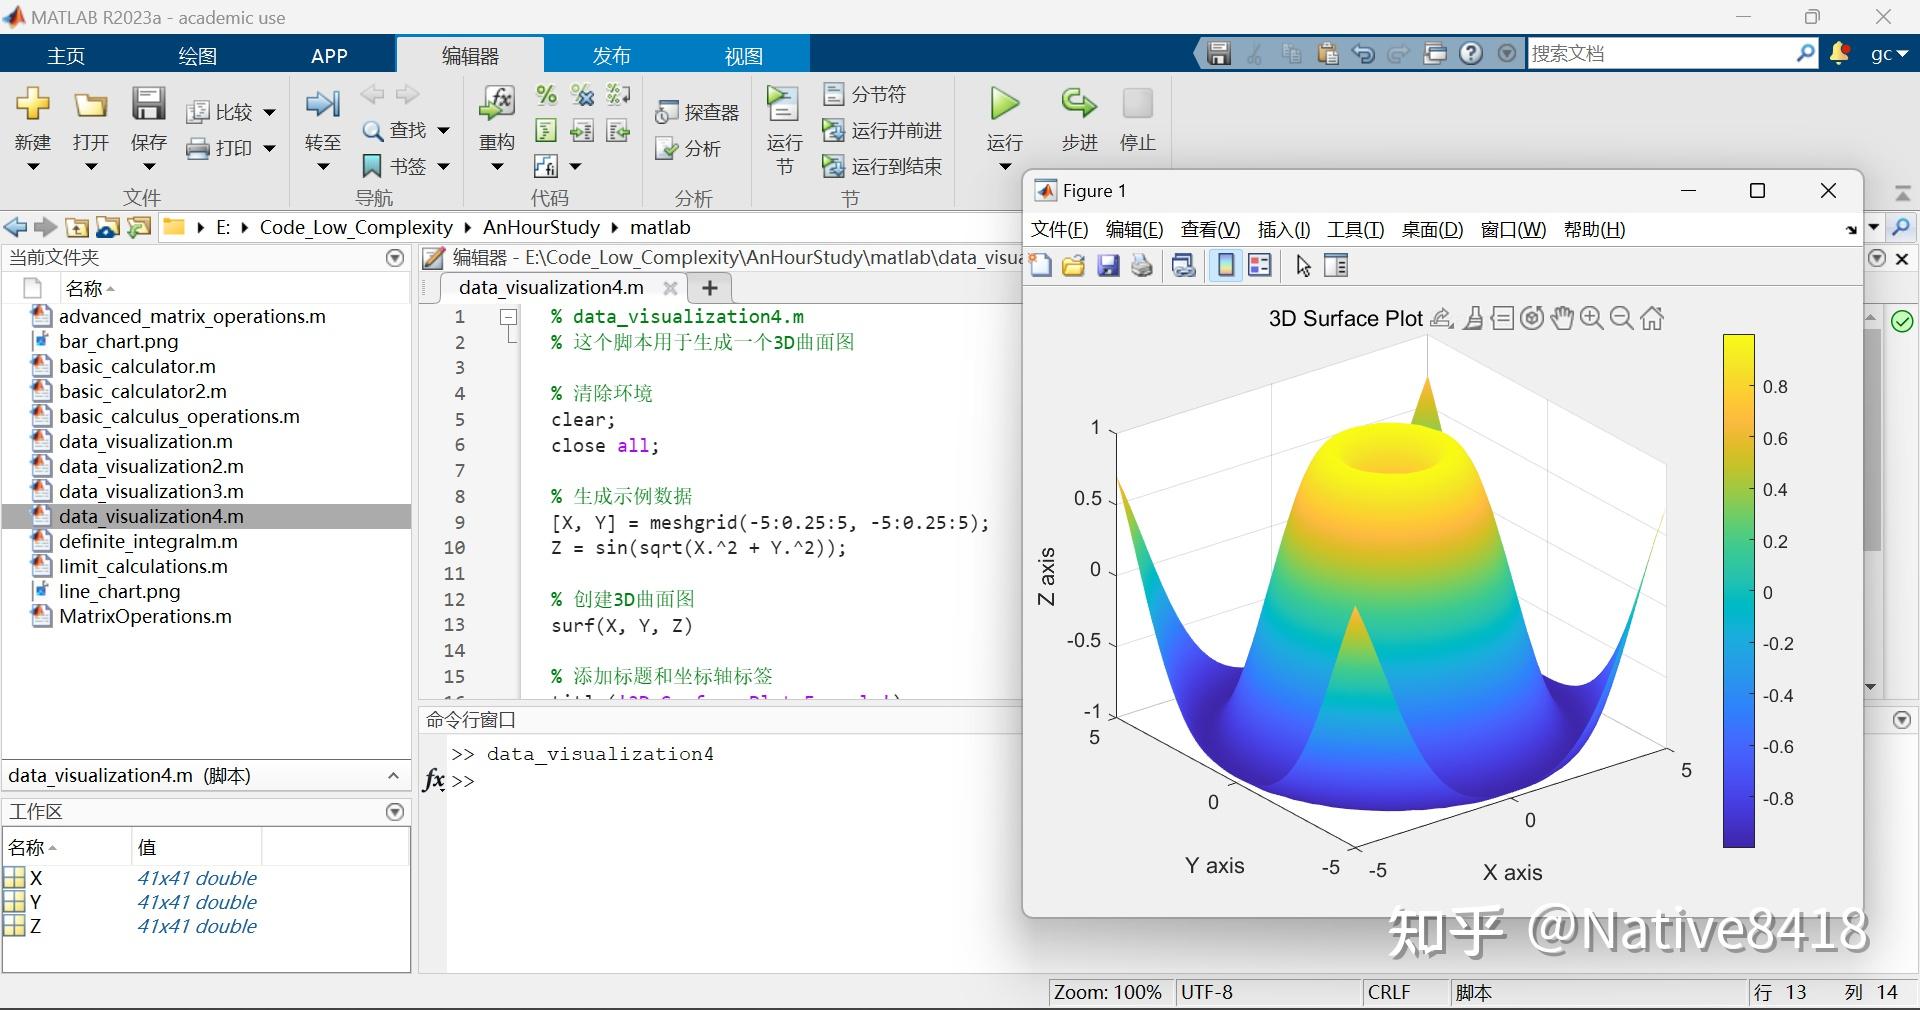The width and height of the screenshot is (1920, 1010).
Task: Restore the default view with the home icon
Action: 1651,319
